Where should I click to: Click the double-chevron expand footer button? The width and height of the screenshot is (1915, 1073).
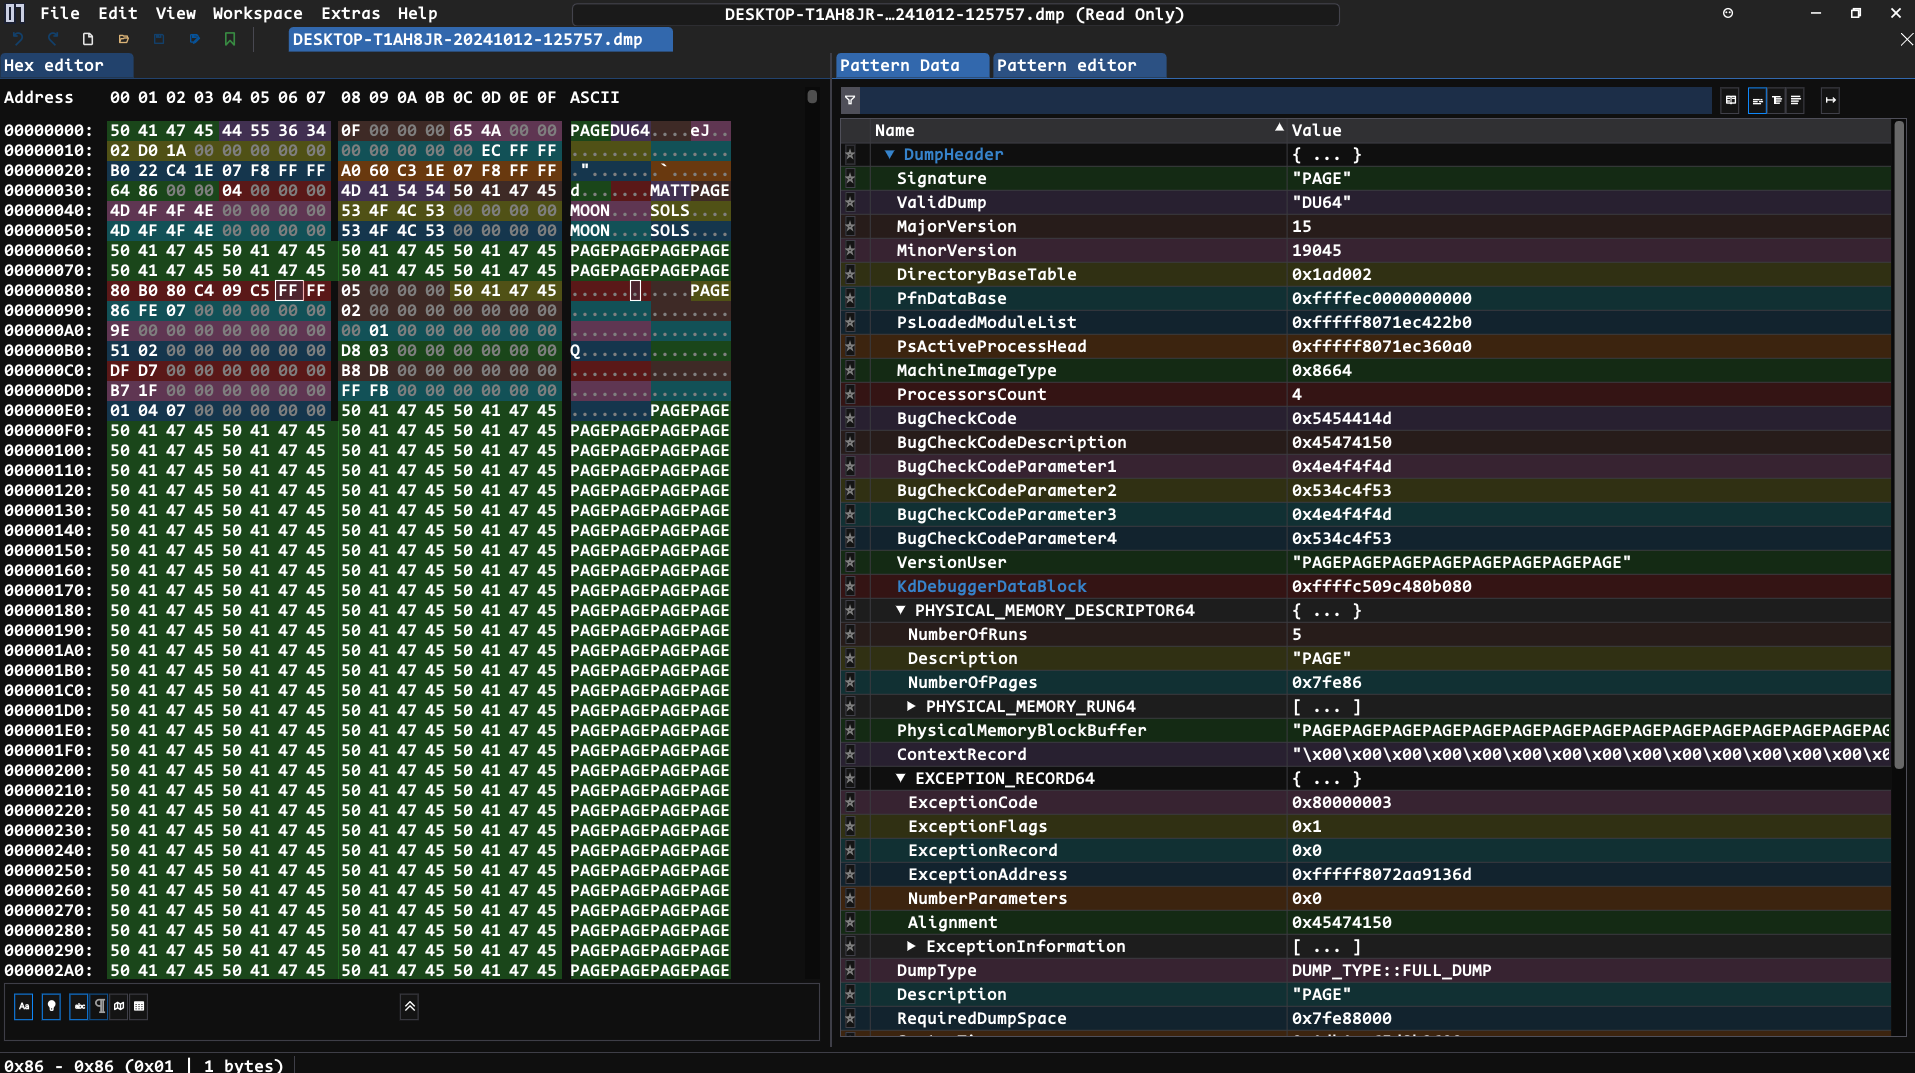409,1007
